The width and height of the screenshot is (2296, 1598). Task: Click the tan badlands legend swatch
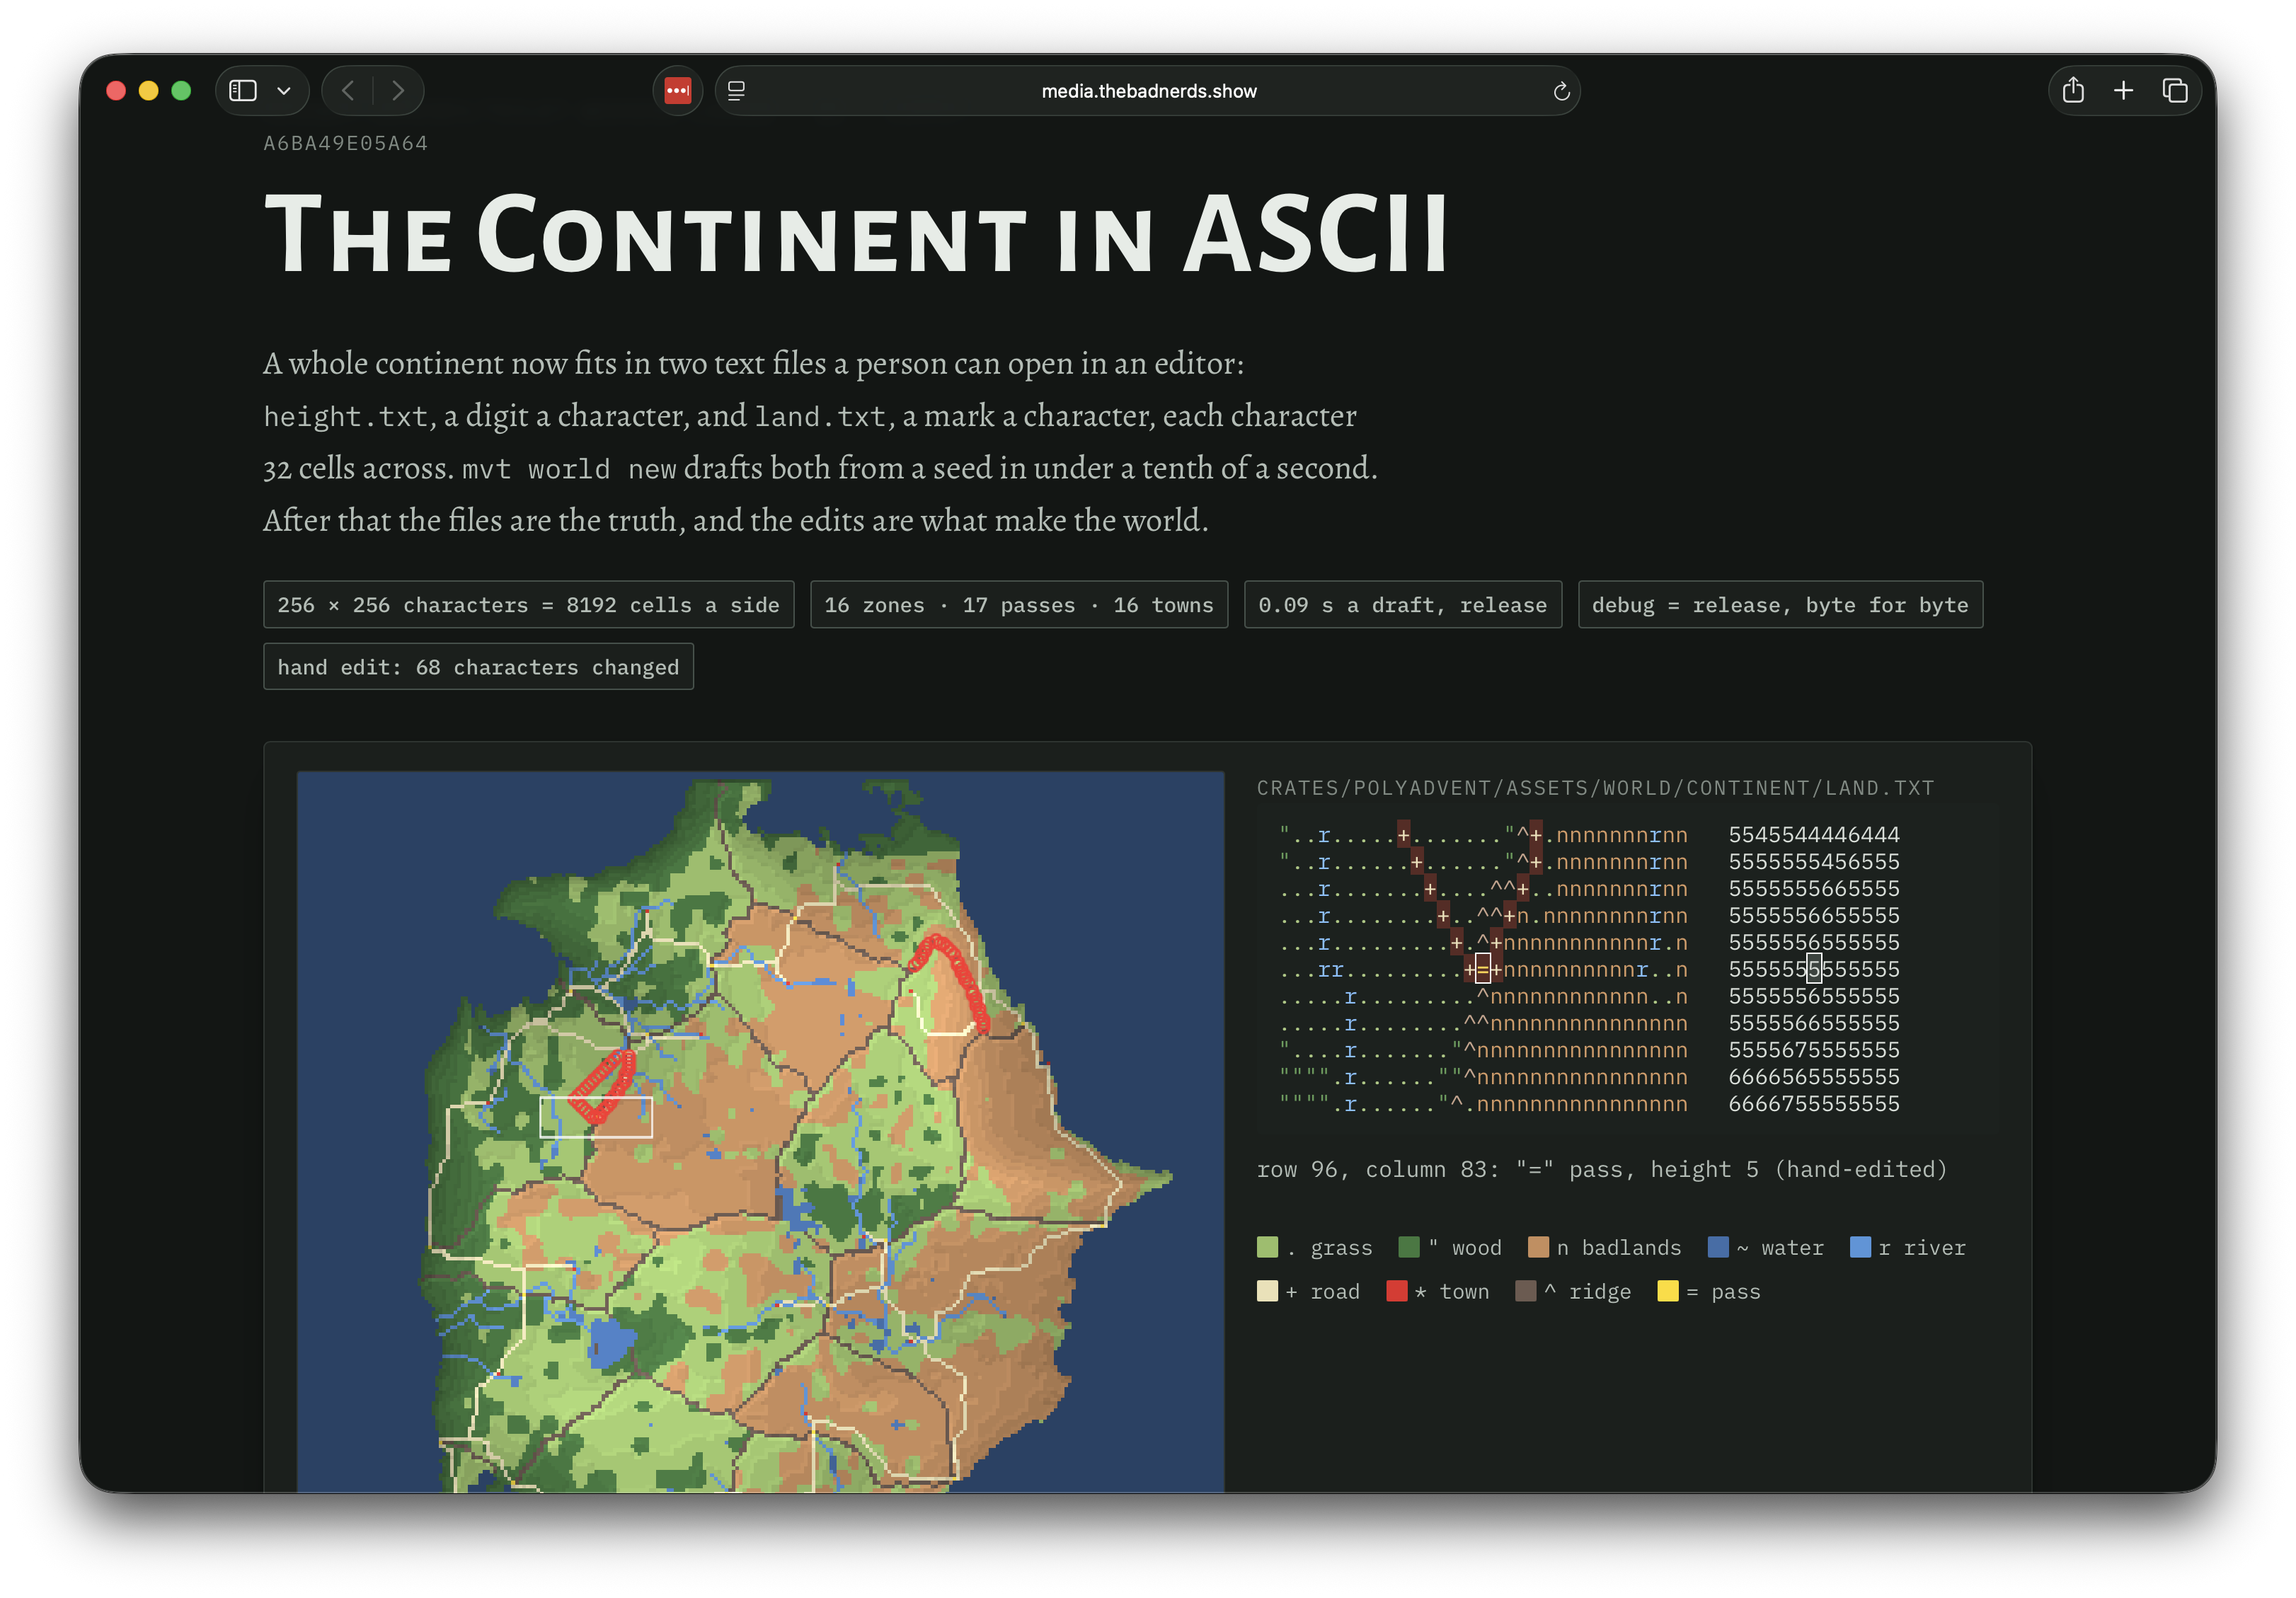(x=1538, y=1247)
